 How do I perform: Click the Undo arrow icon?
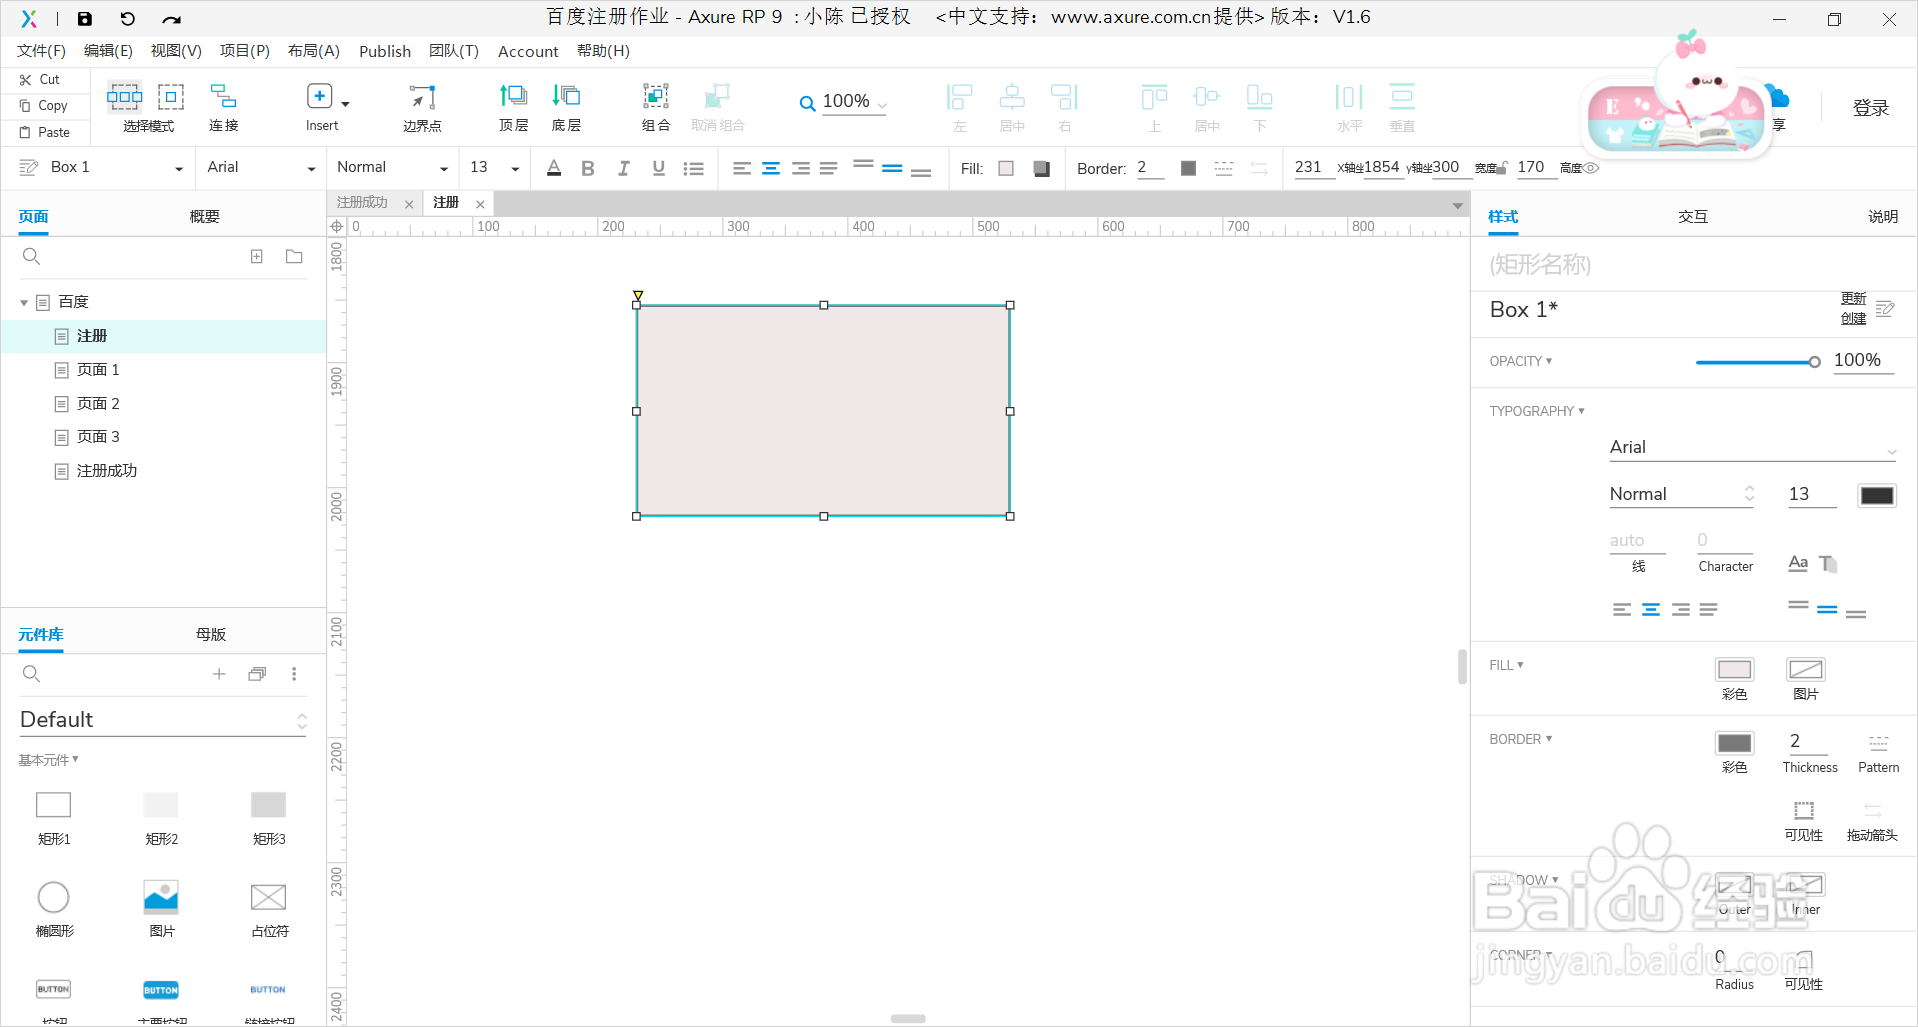click(x=128, y=18)
